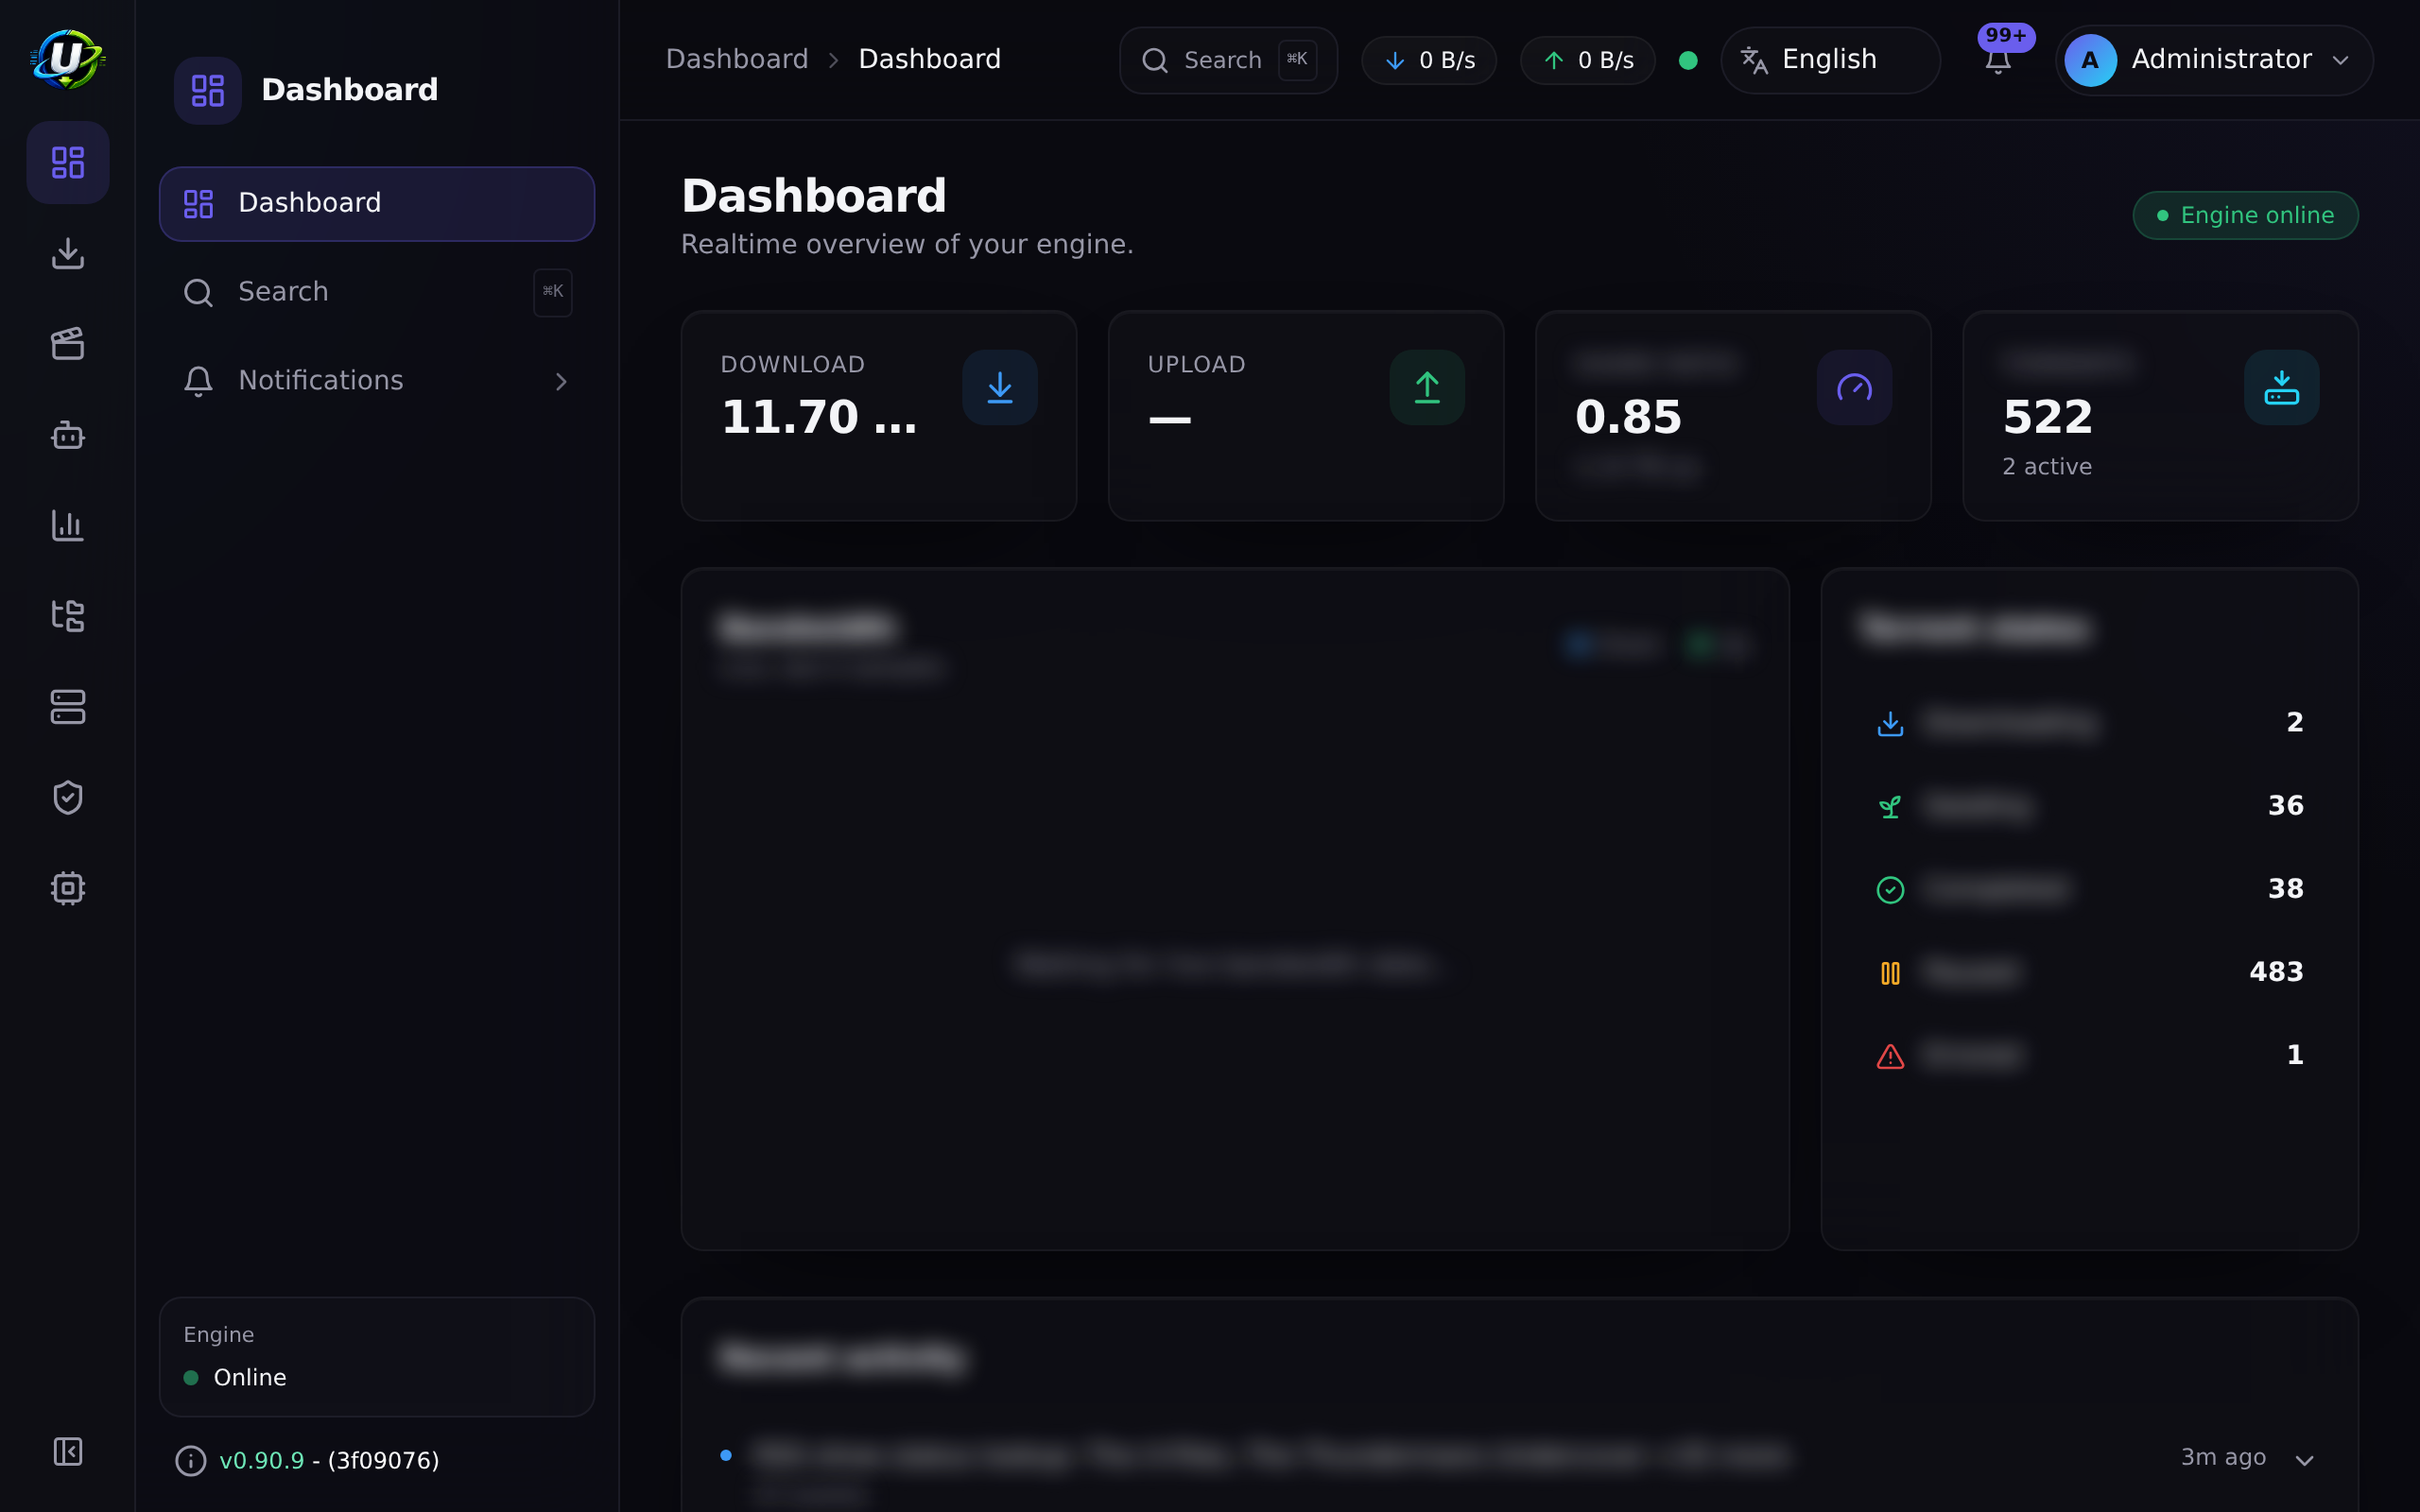
Task: Click the seedling sprout icon in the row showing 36
Action: tap(1890, 806)
